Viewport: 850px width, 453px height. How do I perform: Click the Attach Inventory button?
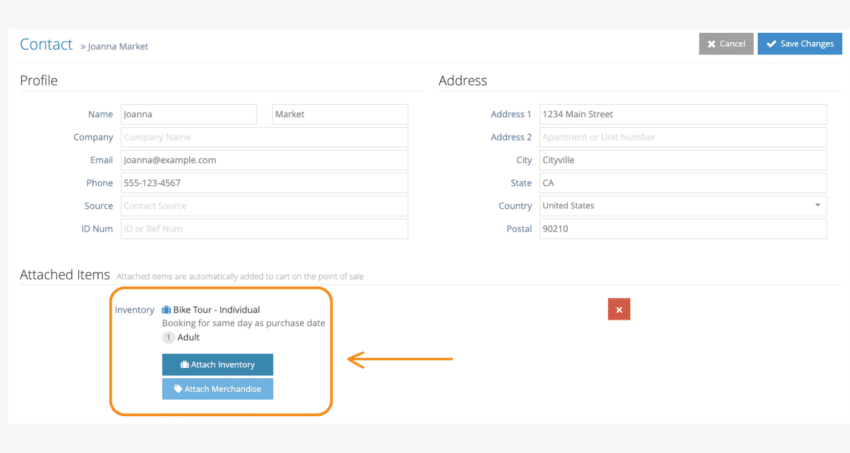217,365
